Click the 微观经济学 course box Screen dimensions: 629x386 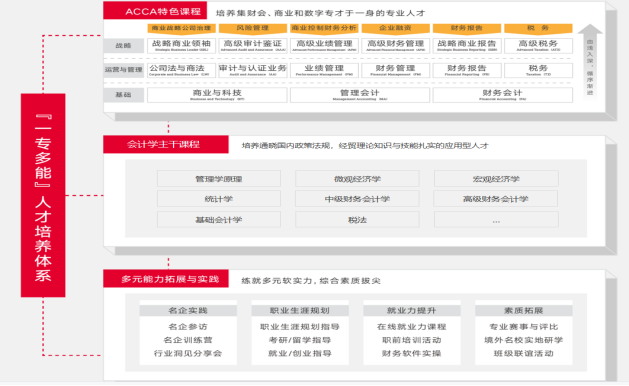(x=357, y=179)
